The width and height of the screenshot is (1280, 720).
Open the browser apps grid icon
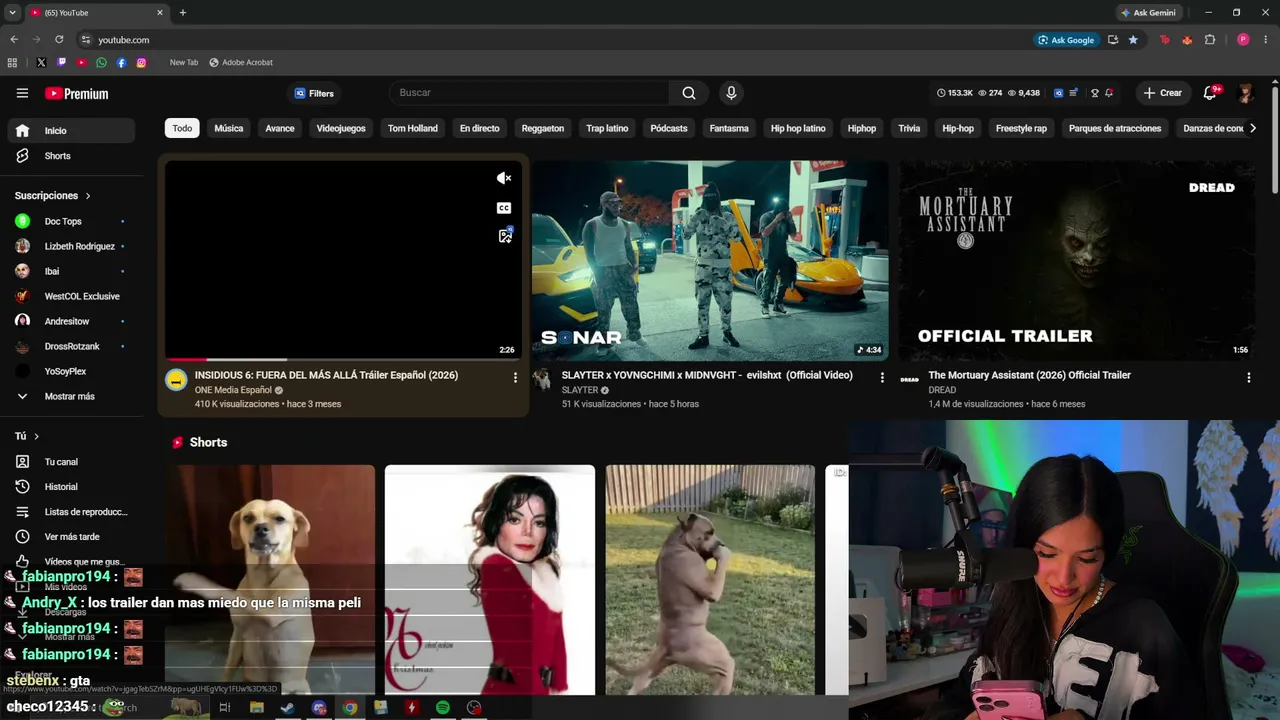point(12,62)
